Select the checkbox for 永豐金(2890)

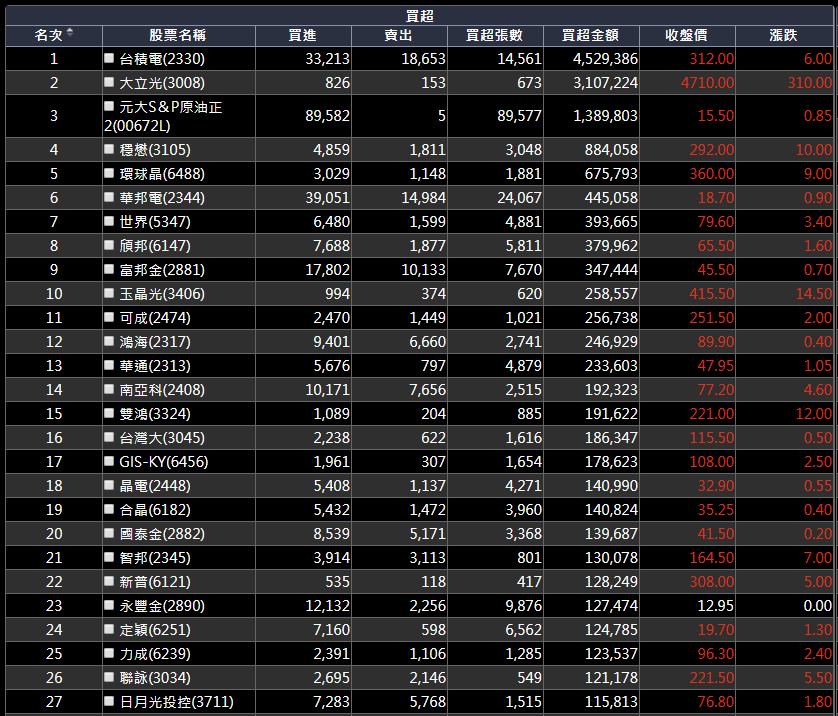pyautogui.click(x=109, y=605)
